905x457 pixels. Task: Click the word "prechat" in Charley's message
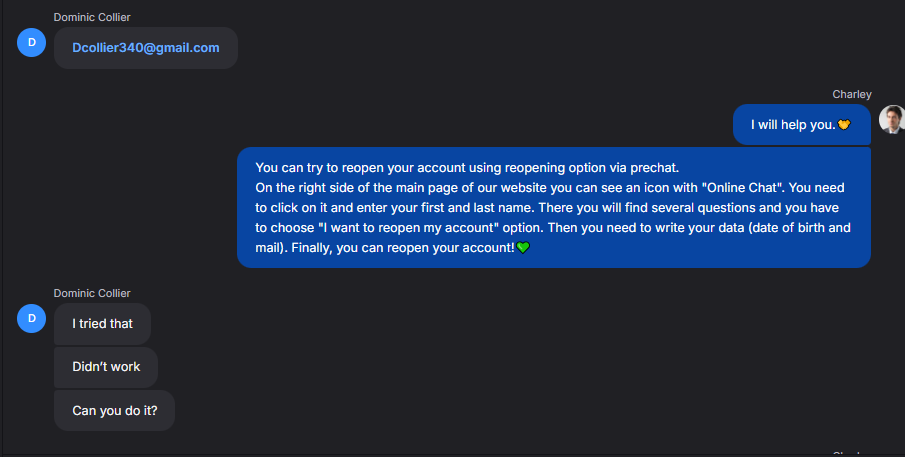[x=654, y=167]
